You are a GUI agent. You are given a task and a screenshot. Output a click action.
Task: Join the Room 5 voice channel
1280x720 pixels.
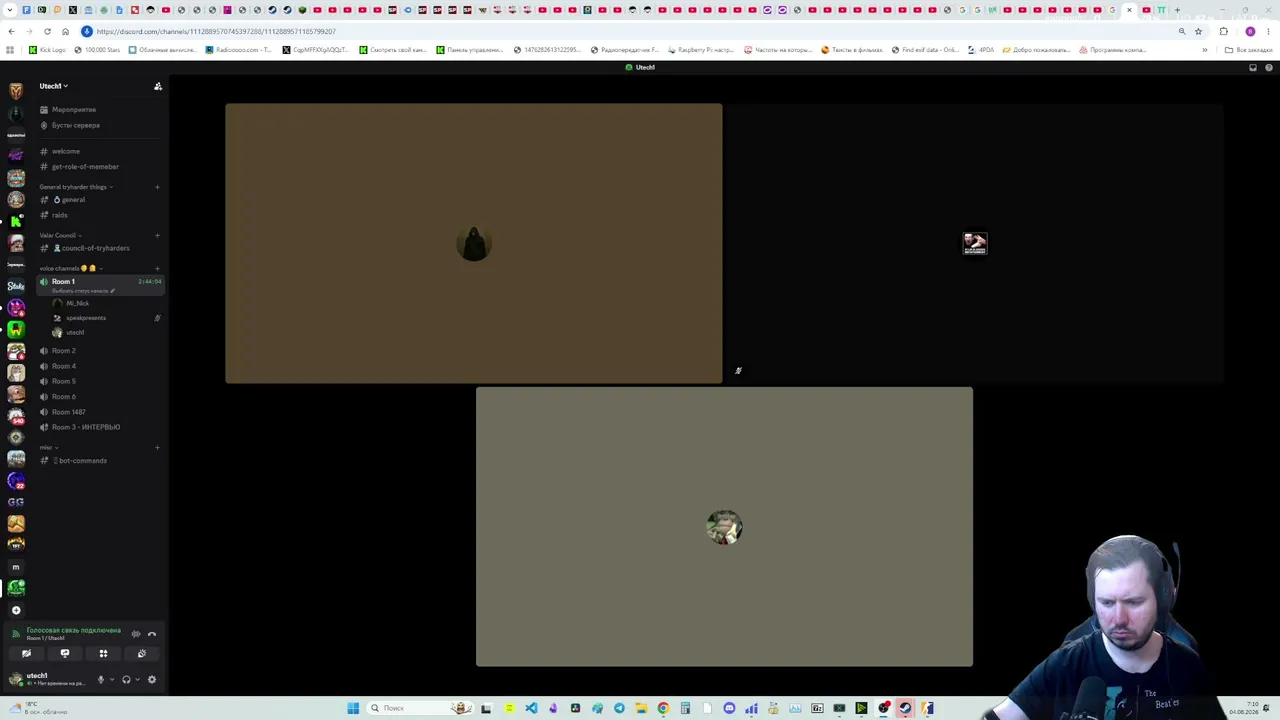pyautogui.click(x=64, y=381)
